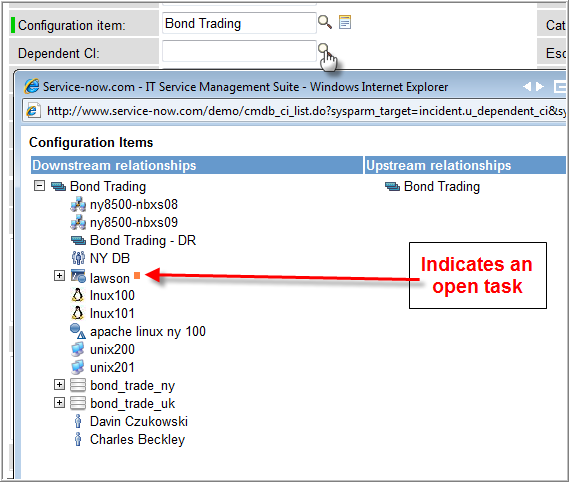Collapse the Bond Trading downstream tree

click(x=39, y=186)
